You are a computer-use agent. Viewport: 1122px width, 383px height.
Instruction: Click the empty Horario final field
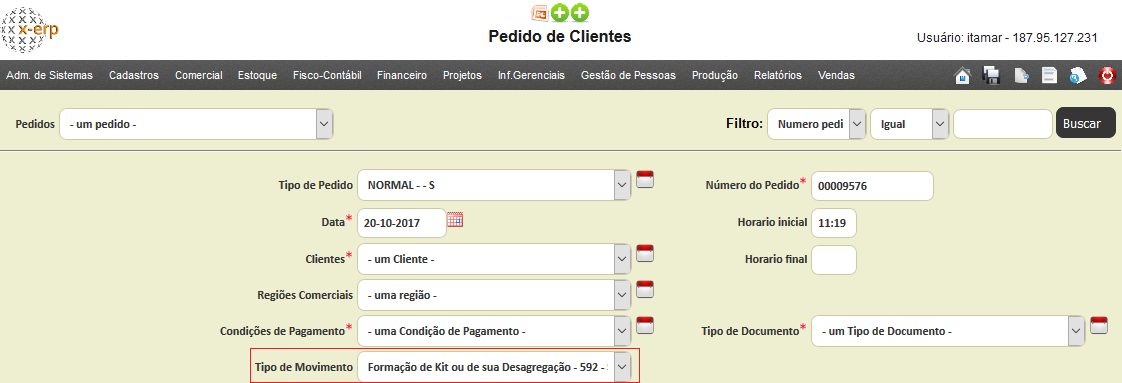pyautogui.click(x=834, y=259)
